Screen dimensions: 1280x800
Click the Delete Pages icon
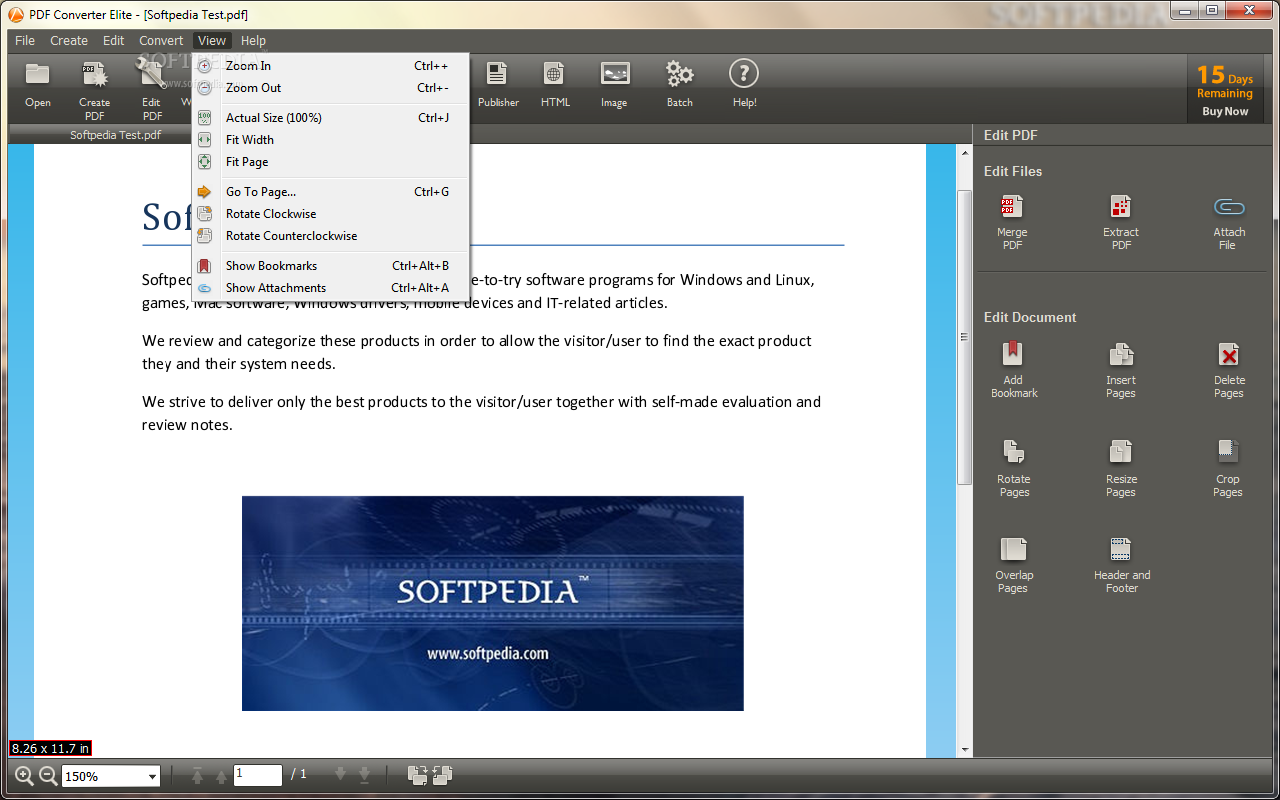point(1229,354)
